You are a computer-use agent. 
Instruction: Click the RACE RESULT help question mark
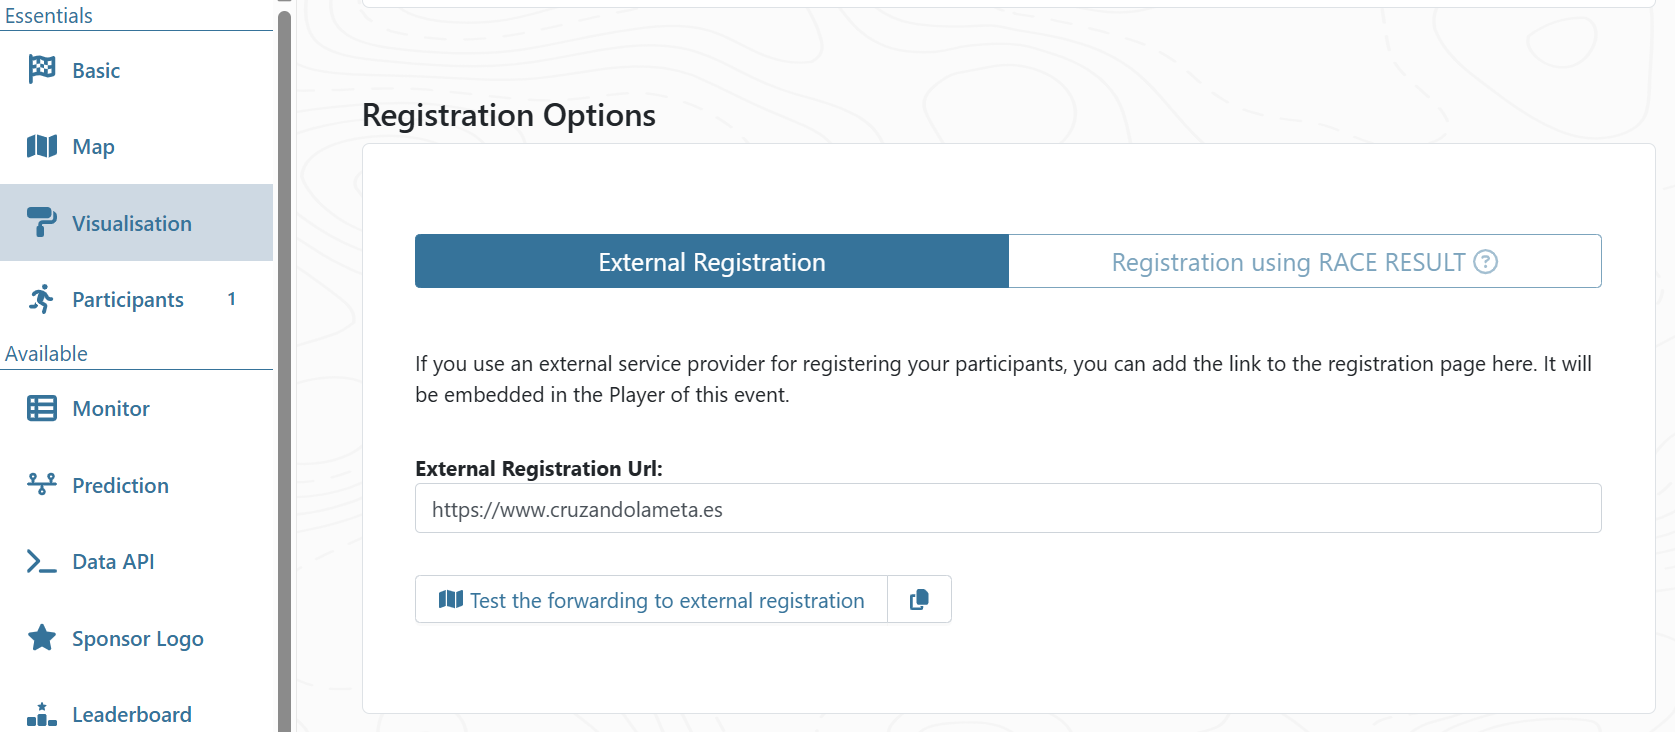pos(1486,262)
